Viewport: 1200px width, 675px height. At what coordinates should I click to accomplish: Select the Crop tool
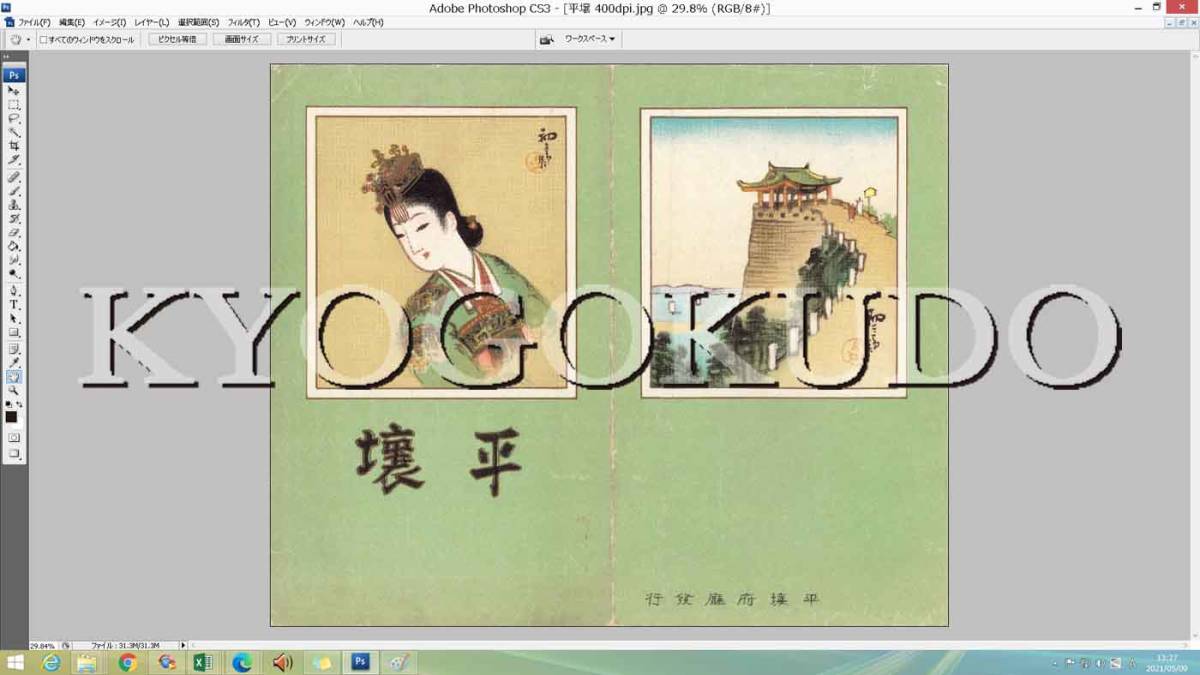click(x=14, y=146)
